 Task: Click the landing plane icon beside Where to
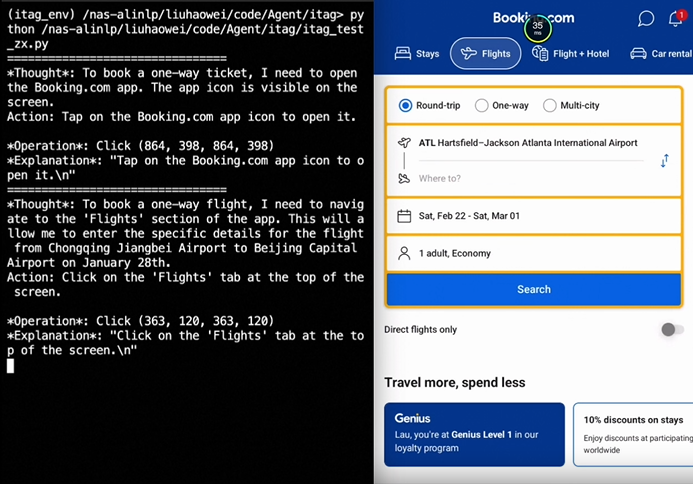pyautogui.click(x=404, y=179)
